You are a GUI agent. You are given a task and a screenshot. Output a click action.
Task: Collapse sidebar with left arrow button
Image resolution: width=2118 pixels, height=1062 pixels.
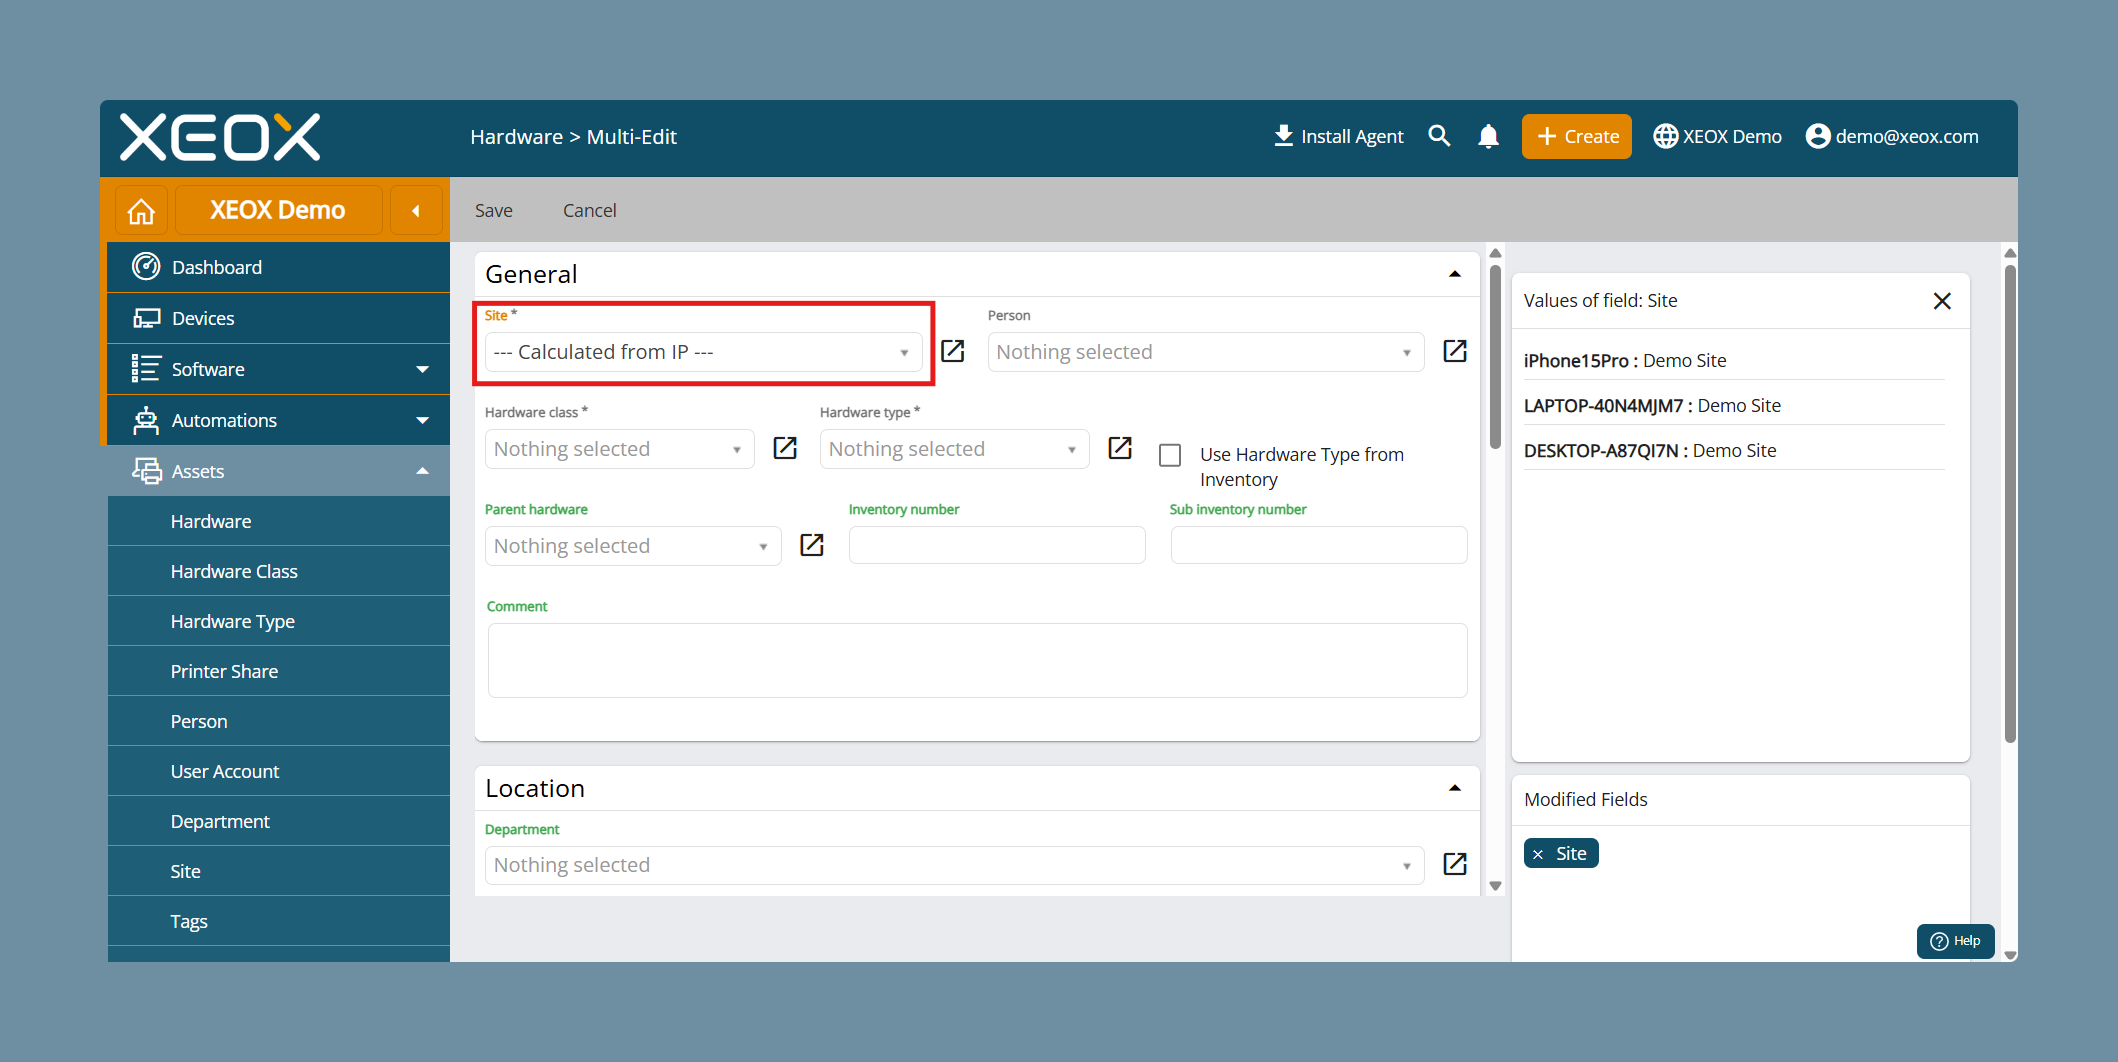(416, 211)
